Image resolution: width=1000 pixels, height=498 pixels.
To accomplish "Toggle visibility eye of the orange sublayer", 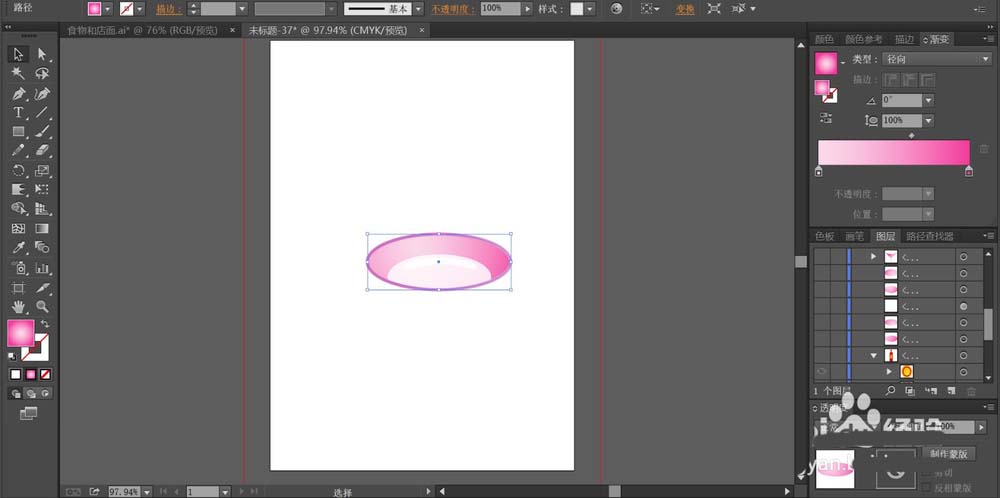I will [821, 371].
